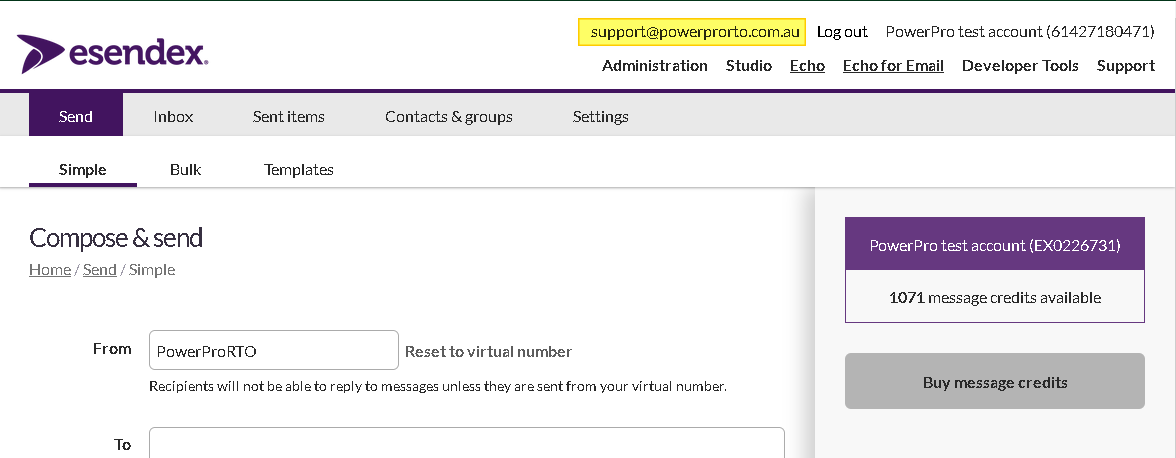
Task: Open the Templates sub-tab
Action: (298, 169)
